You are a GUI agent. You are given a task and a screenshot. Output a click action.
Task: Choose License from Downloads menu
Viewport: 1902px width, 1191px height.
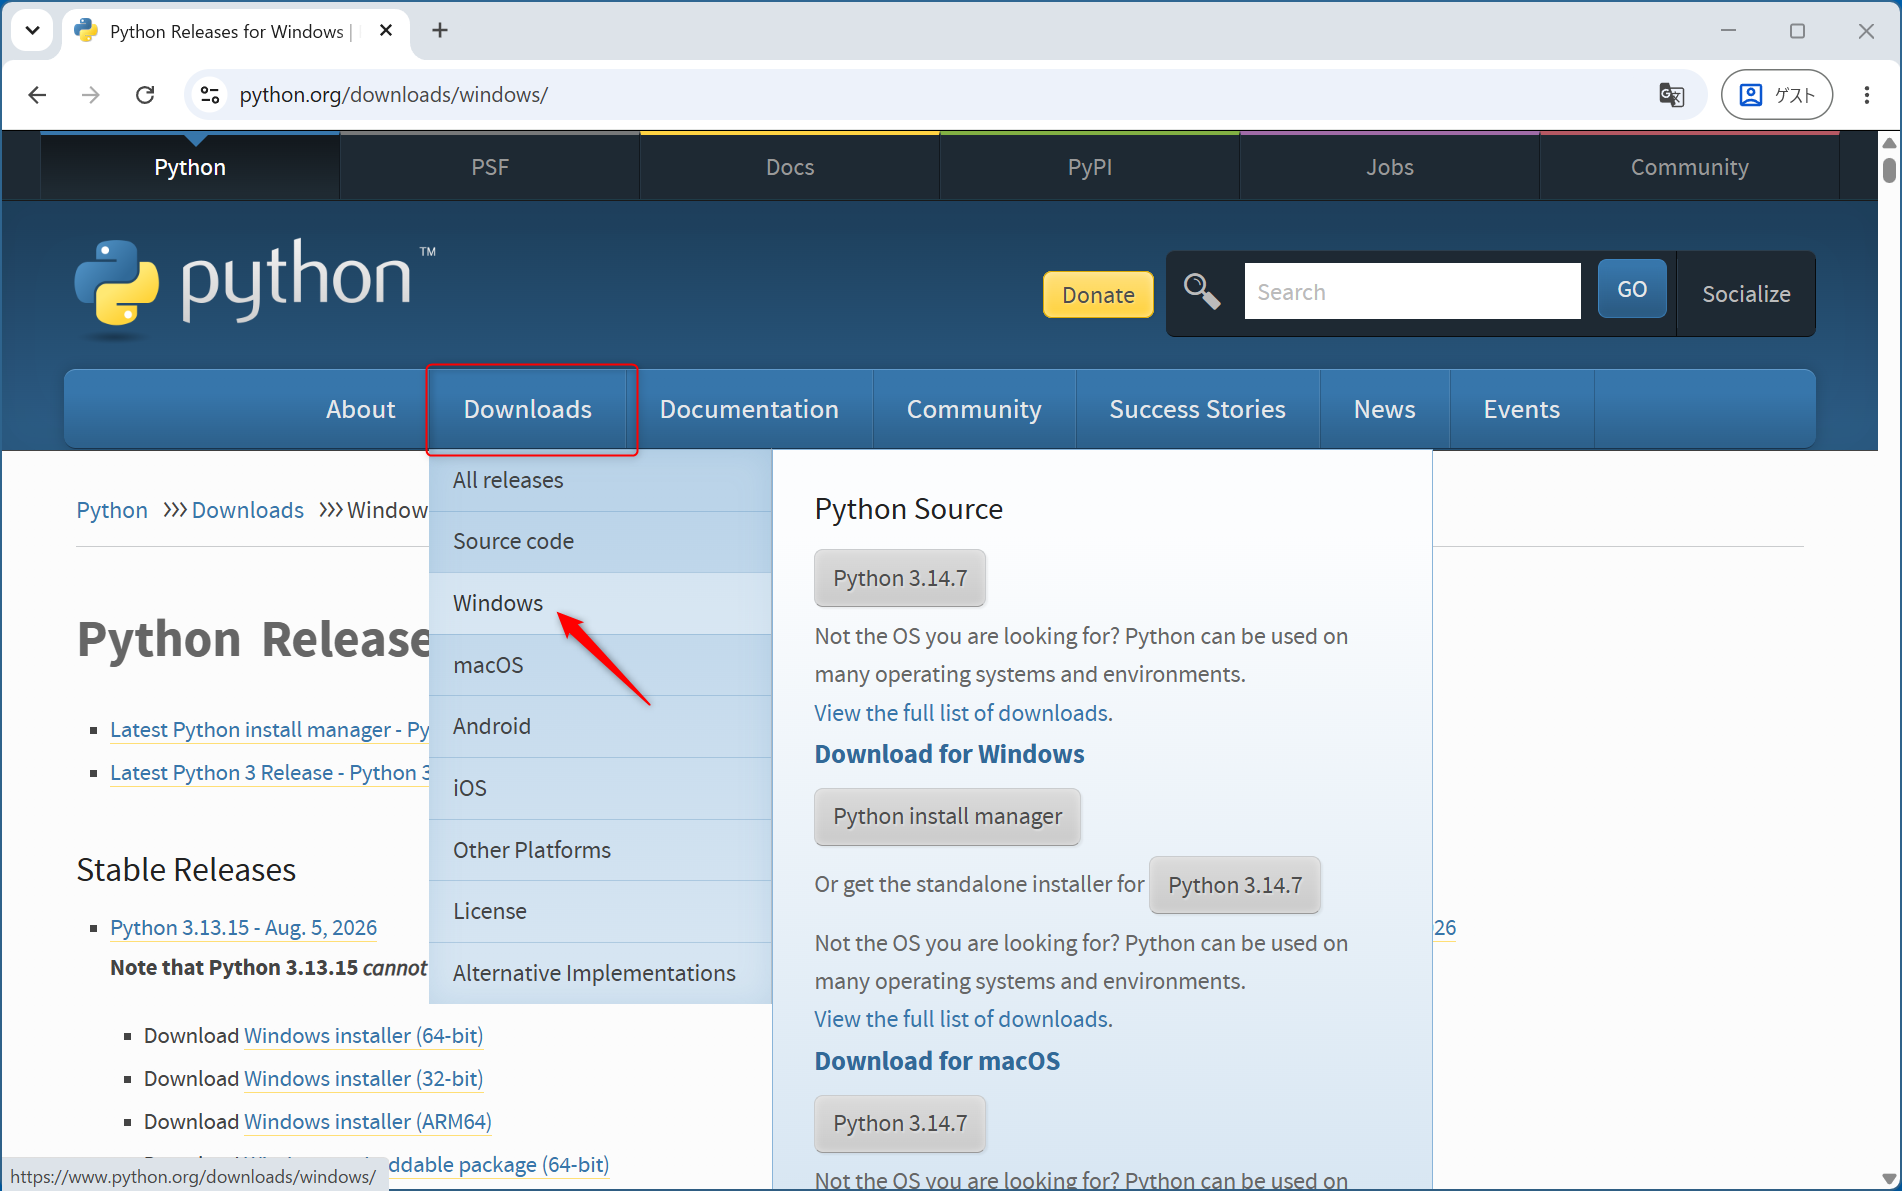[600, 911]
